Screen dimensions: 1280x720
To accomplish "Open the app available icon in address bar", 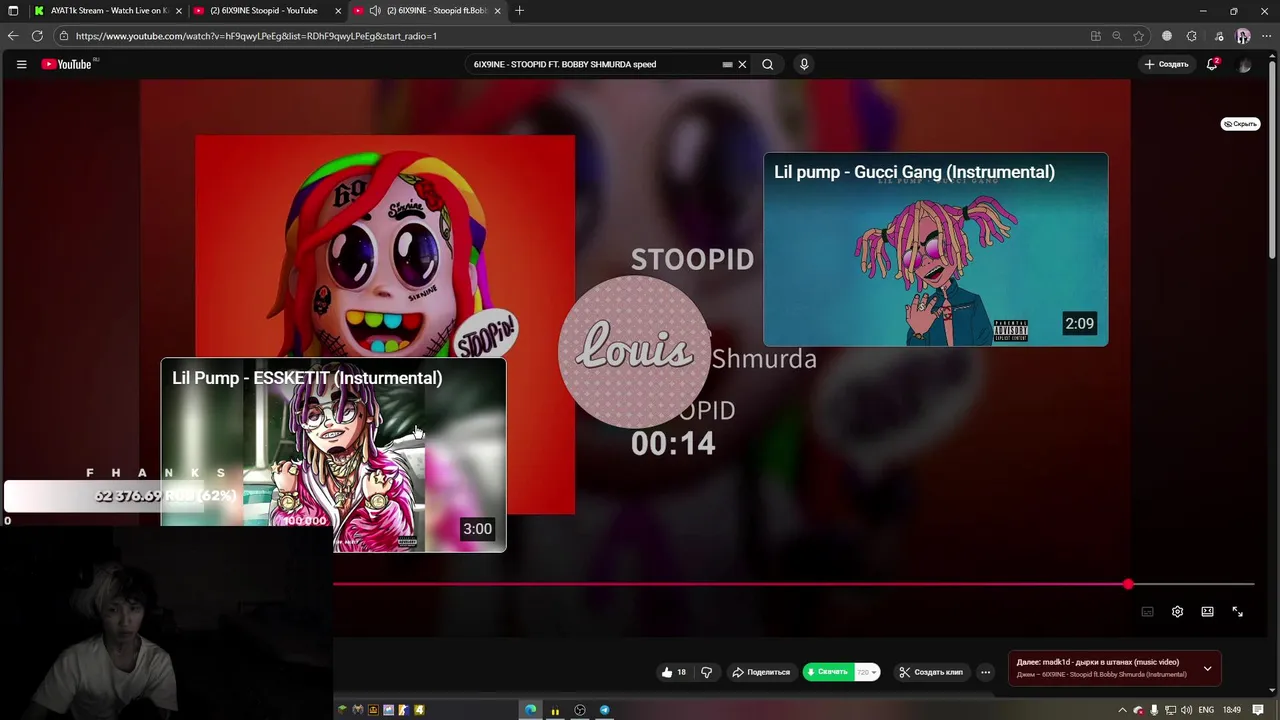I will 1096,36.
